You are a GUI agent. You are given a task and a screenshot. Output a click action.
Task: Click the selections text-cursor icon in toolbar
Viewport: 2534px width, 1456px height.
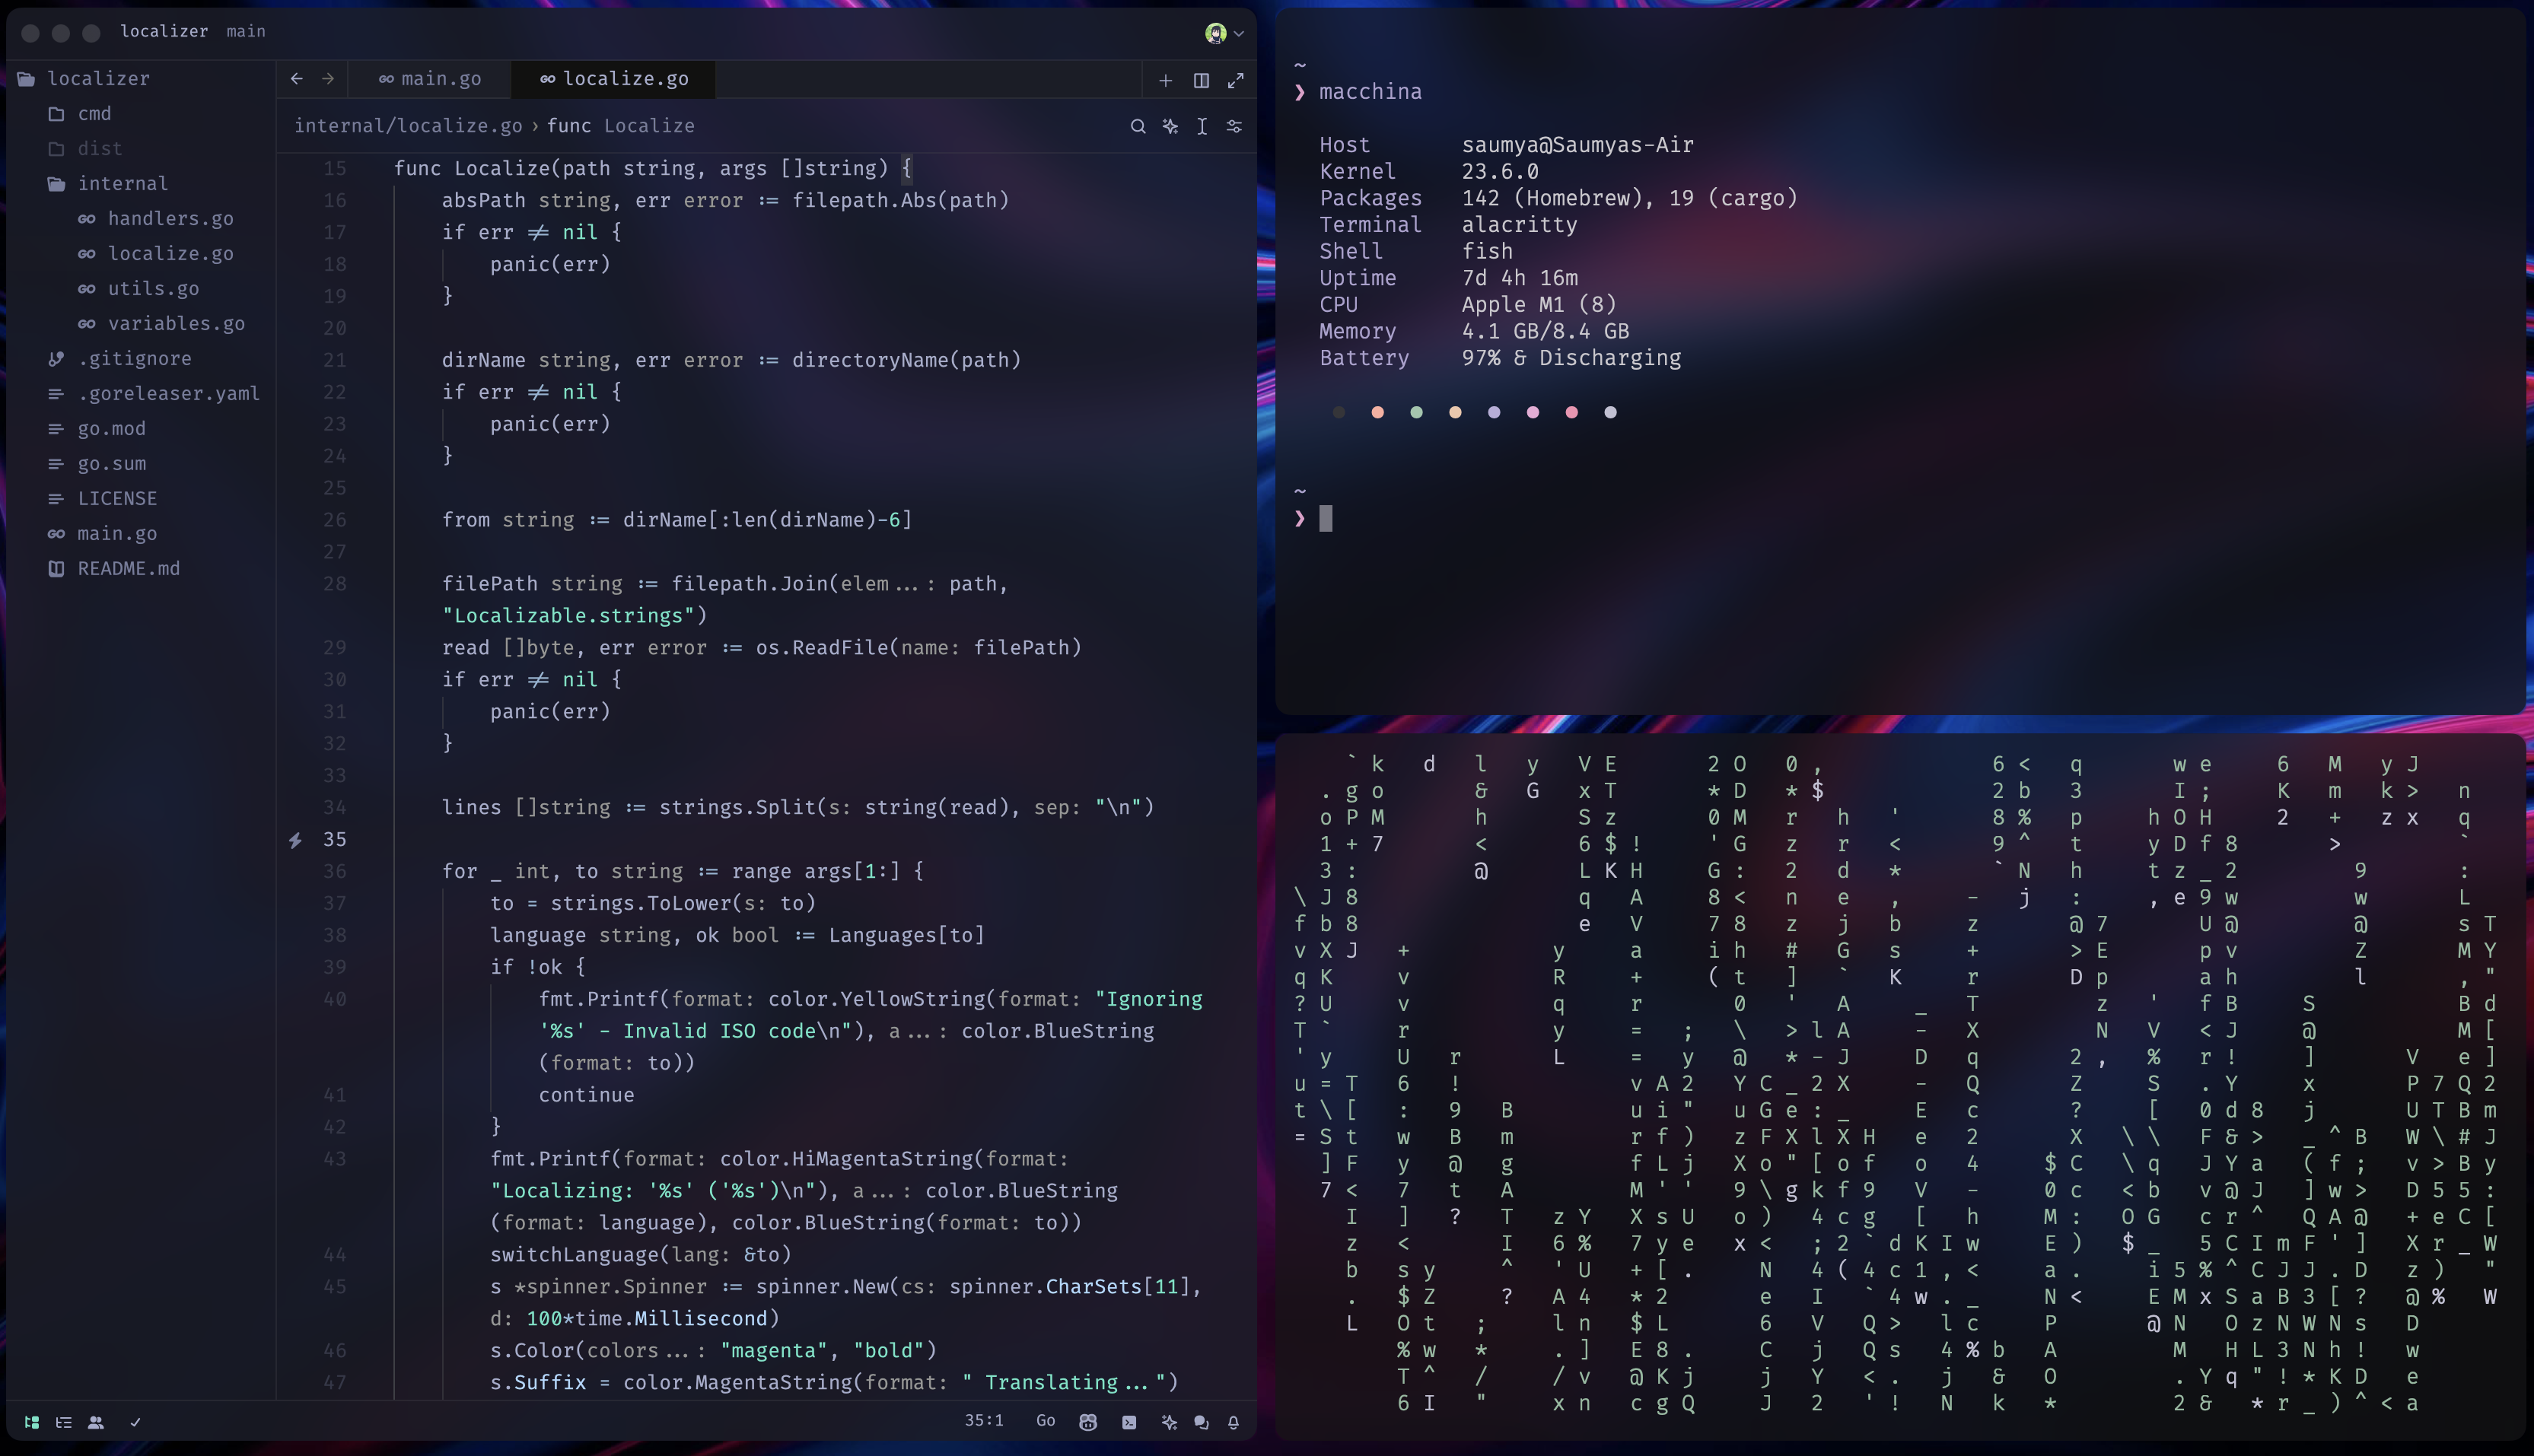pos(1202,126)
